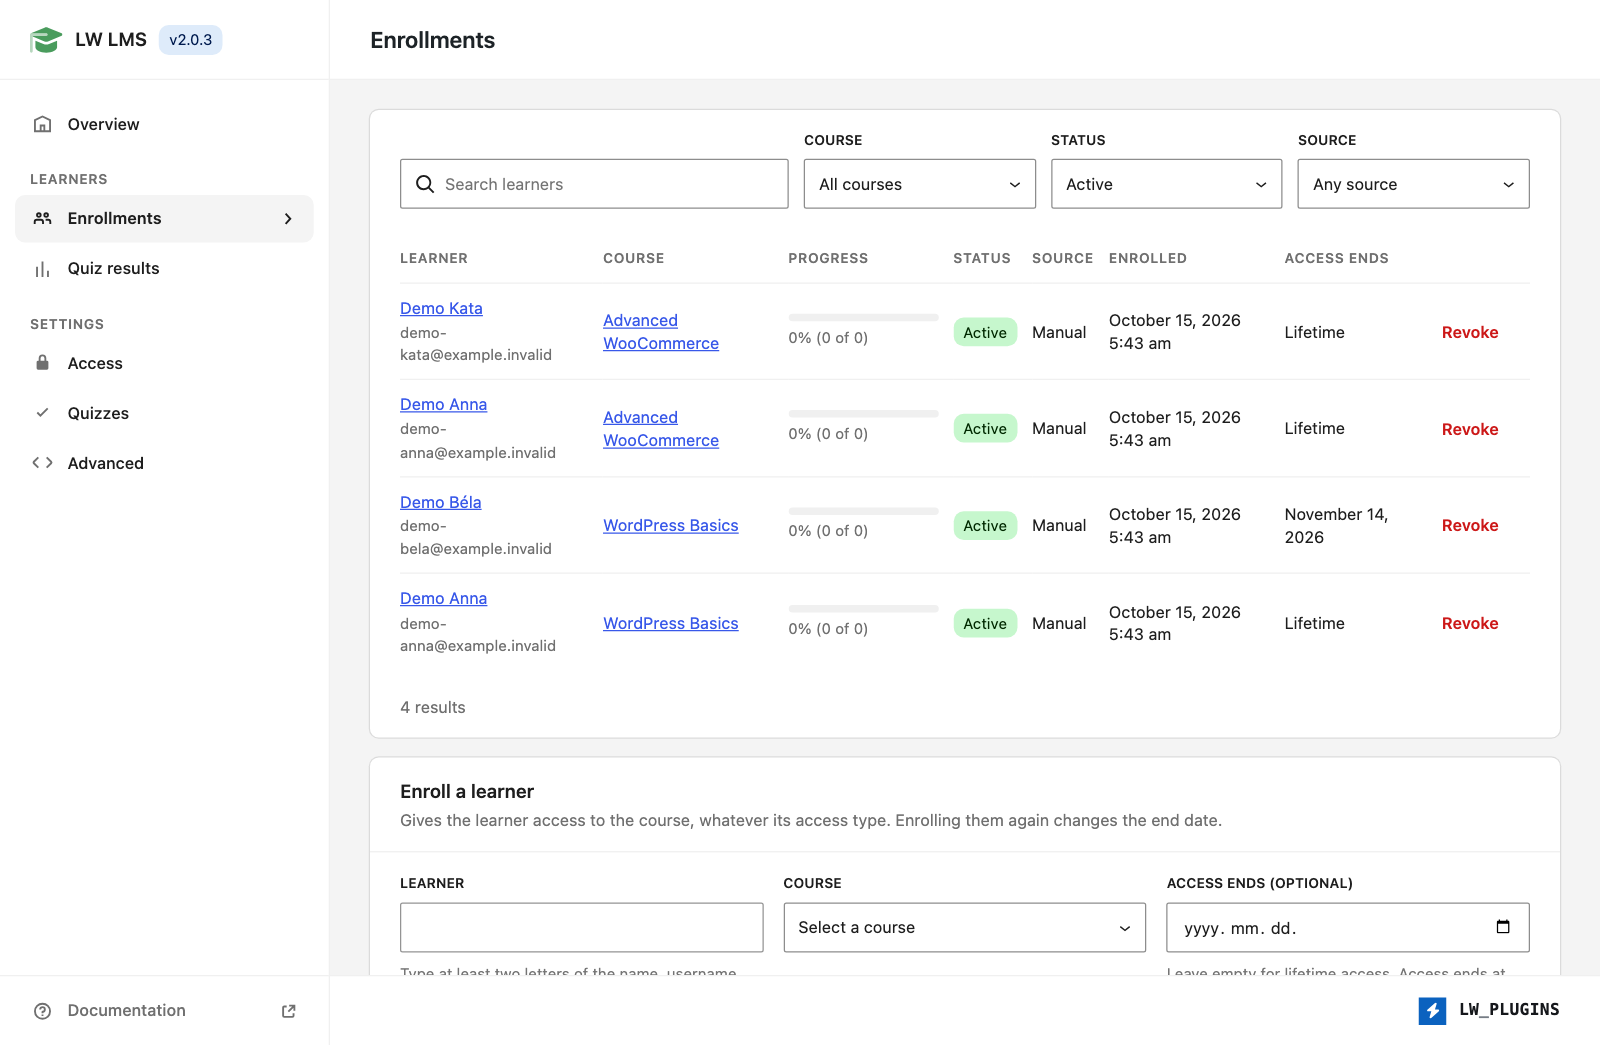
Task: Revoke Demo Kata's enrollment
Action: tap(1470, 332)
